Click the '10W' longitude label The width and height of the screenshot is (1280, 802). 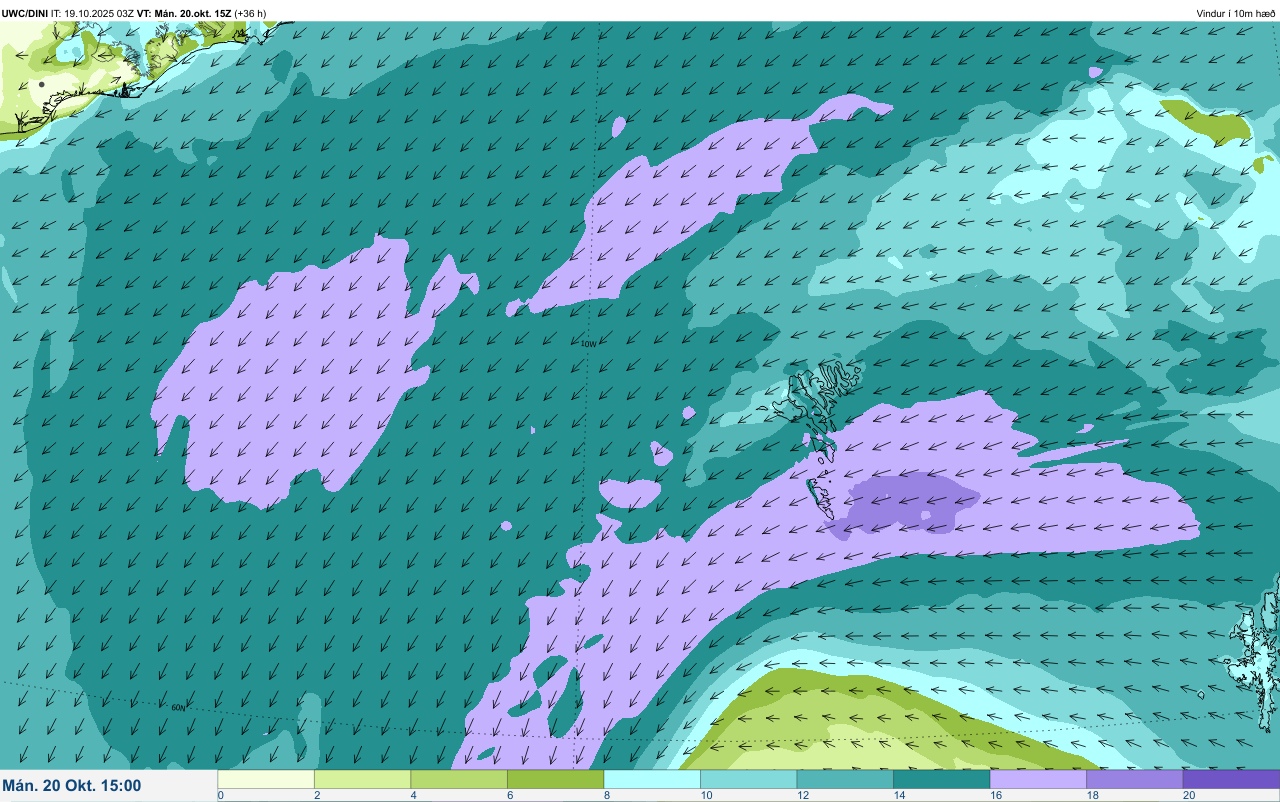point(588,344)
